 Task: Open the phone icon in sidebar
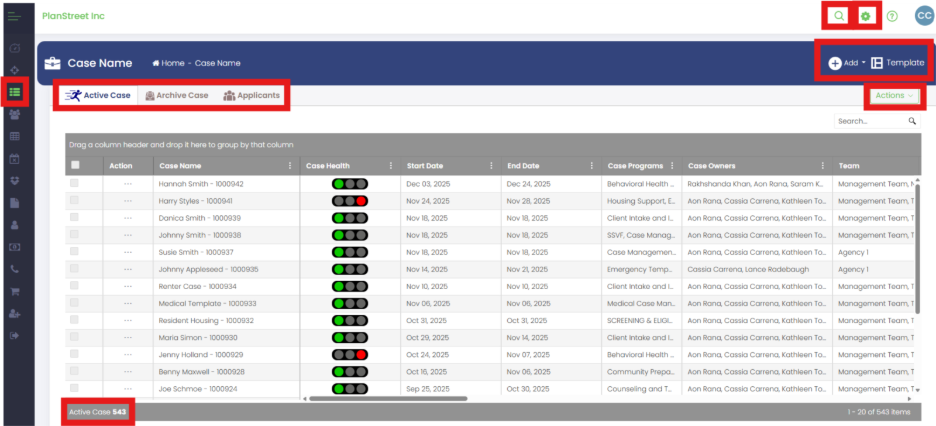pyautogui.click(x=15, y=269)
